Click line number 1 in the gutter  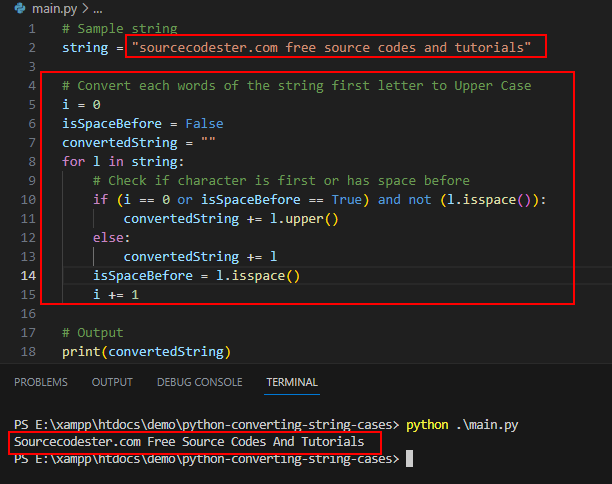[x=32, y=29]
